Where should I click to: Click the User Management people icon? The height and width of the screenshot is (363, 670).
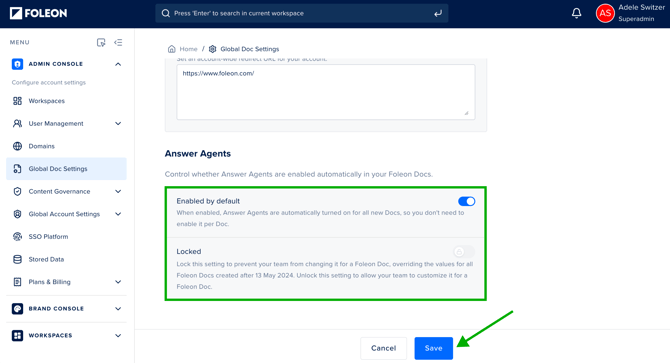click(x=17, y=123)
